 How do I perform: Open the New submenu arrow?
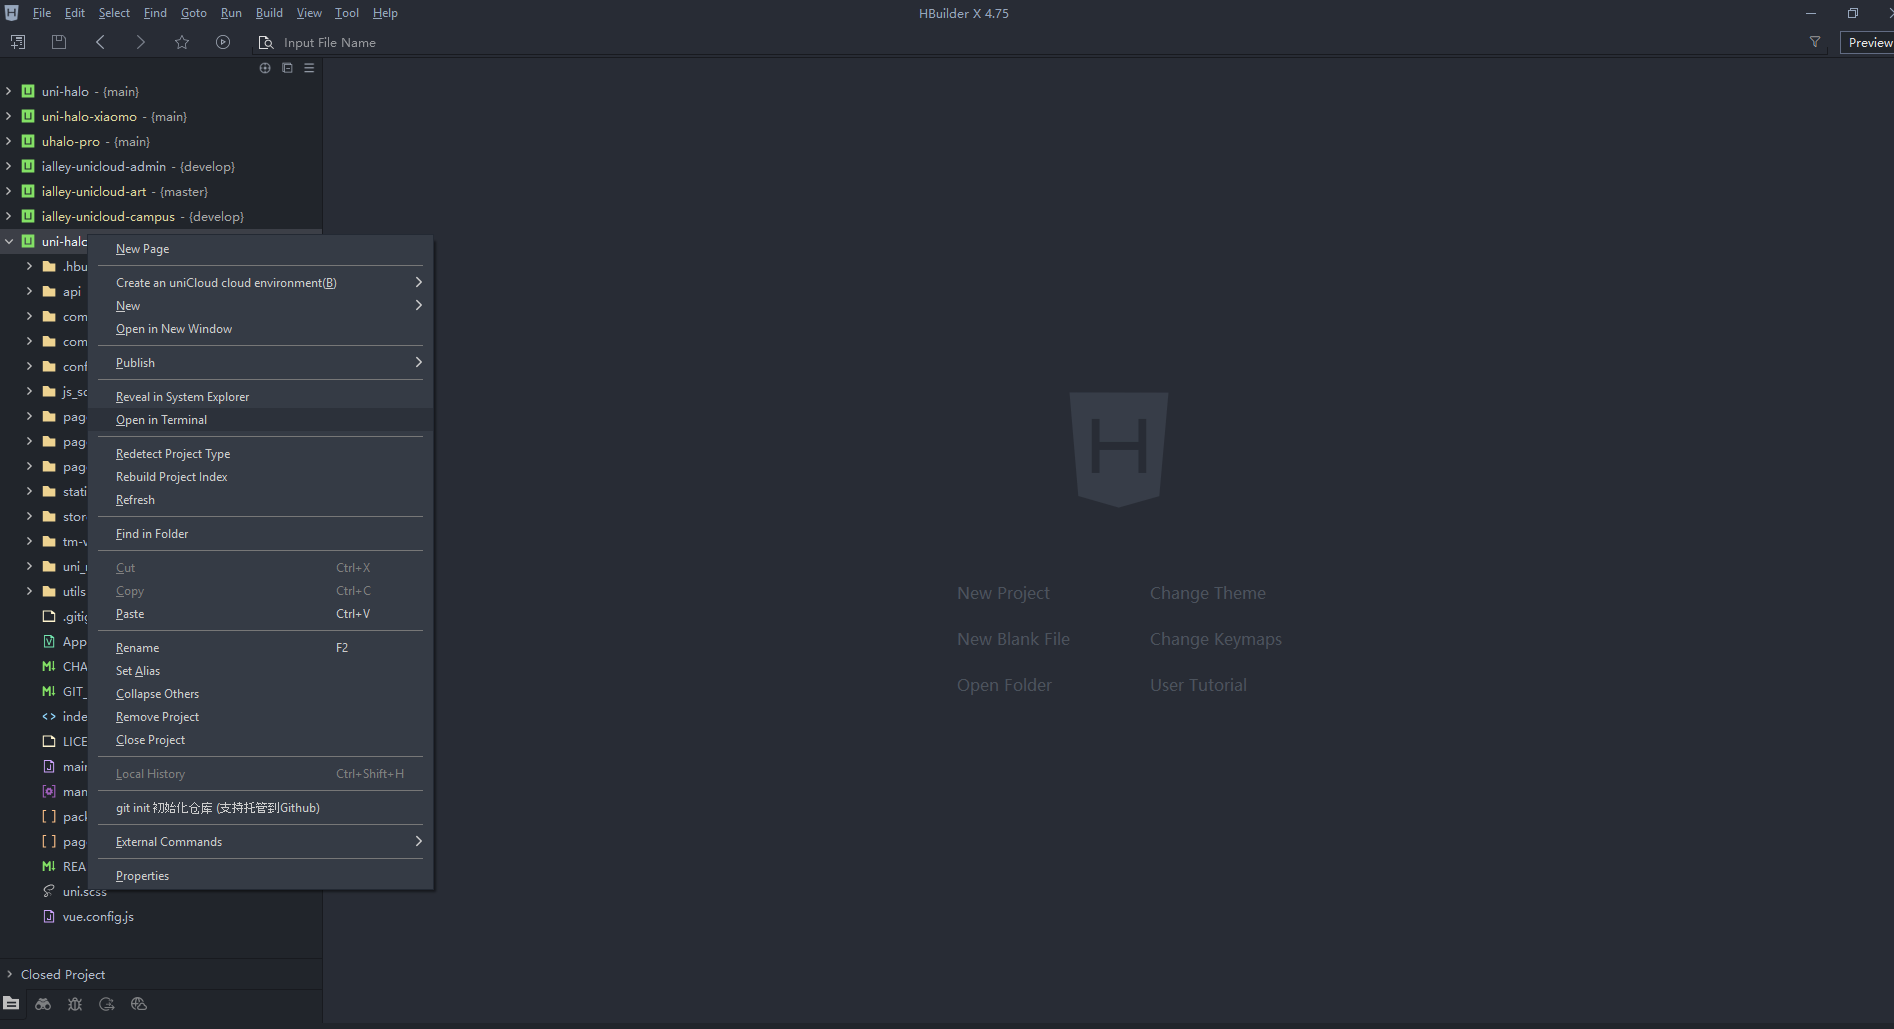coord(418,305)
